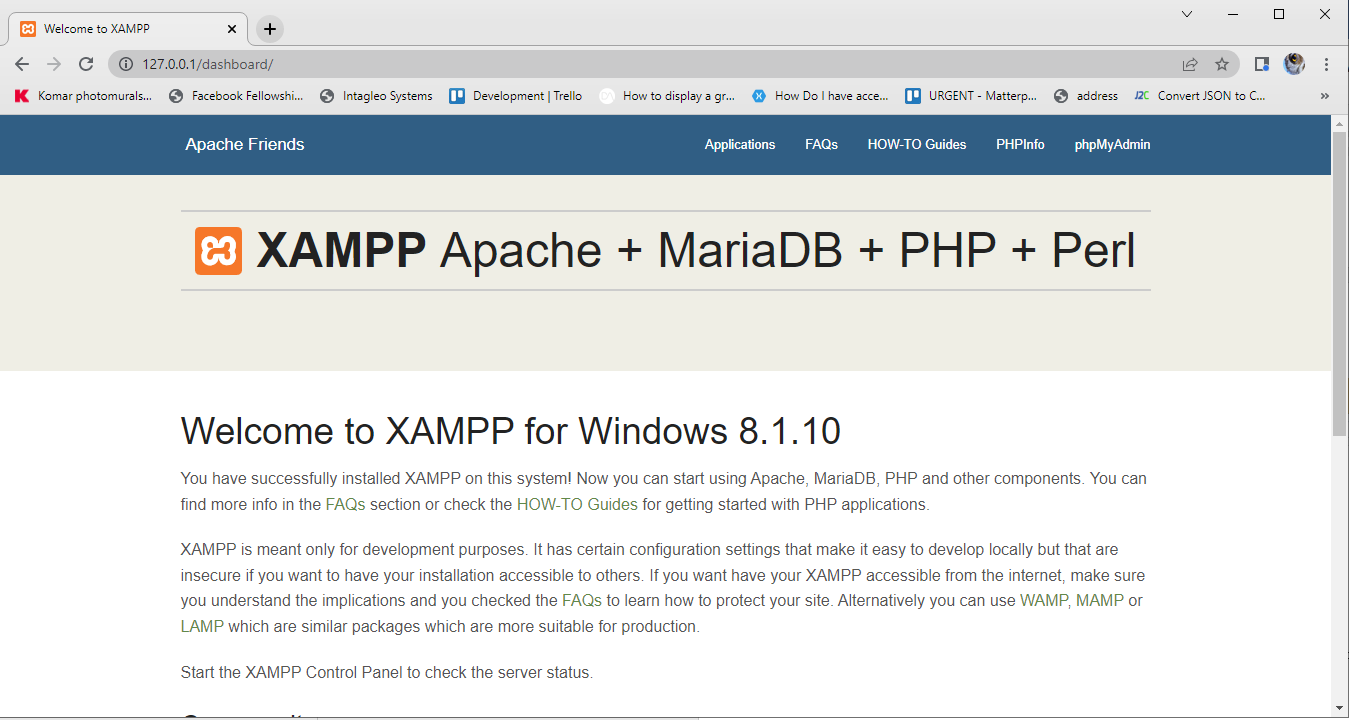This screenshot has width=1349, height=720.
Task: Minimize the browser window
Action: tap(1234, 14)
